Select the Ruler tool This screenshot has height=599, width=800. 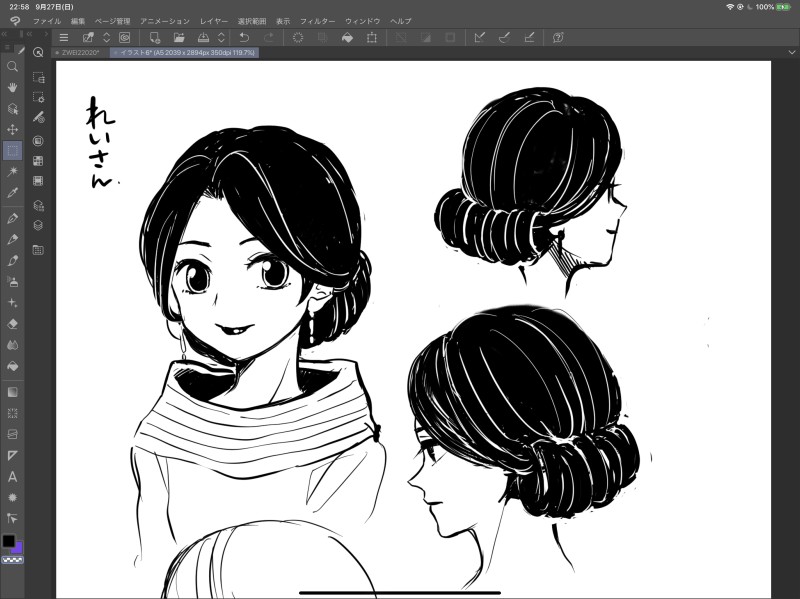coord(12,456)
